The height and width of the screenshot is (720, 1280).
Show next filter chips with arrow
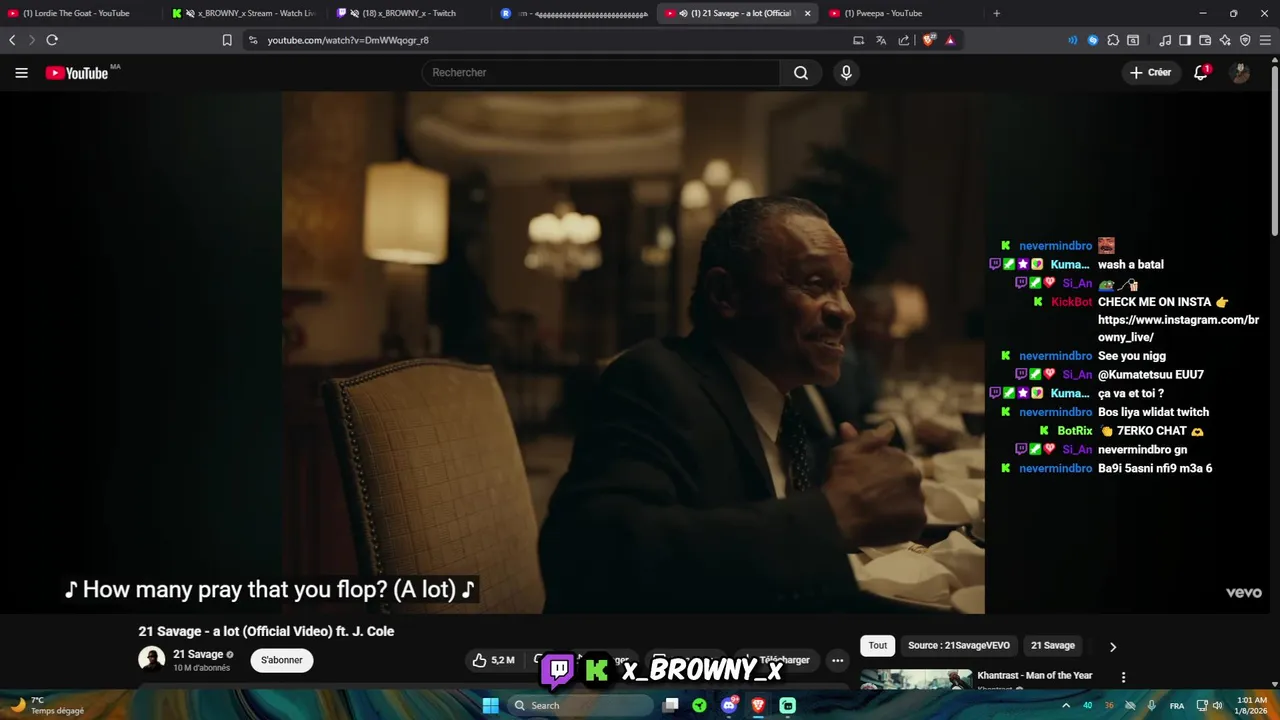click(1112, 647)
